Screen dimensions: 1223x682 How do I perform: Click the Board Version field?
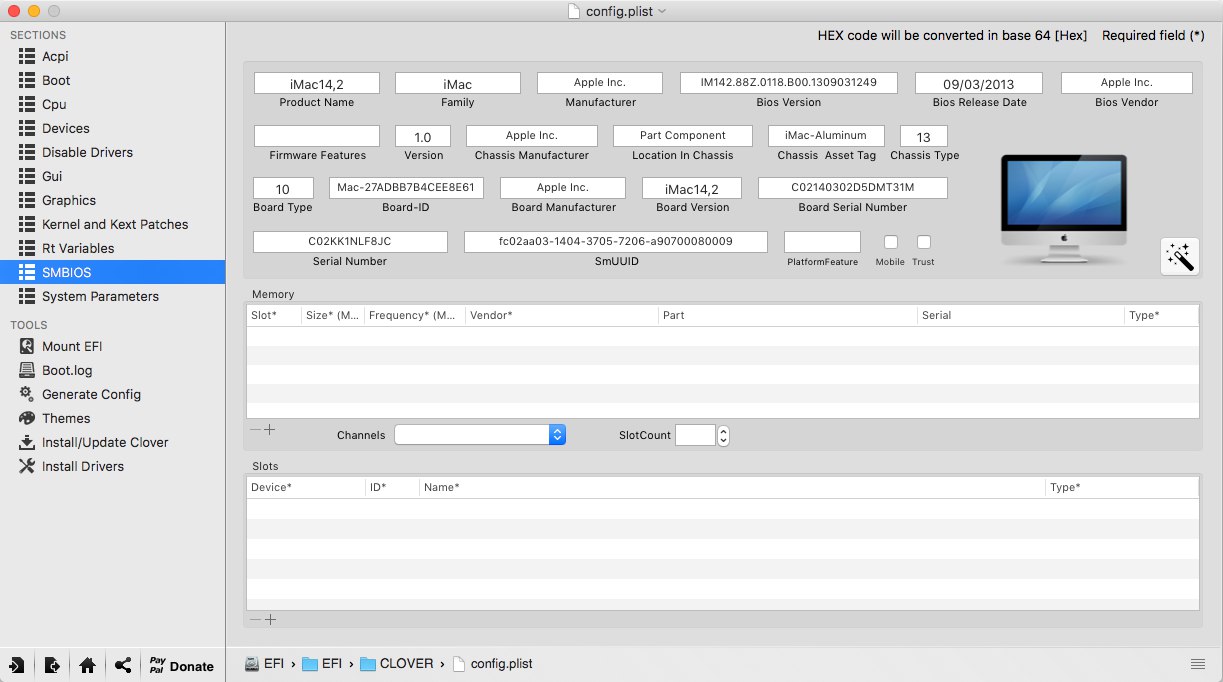point(692,188)
